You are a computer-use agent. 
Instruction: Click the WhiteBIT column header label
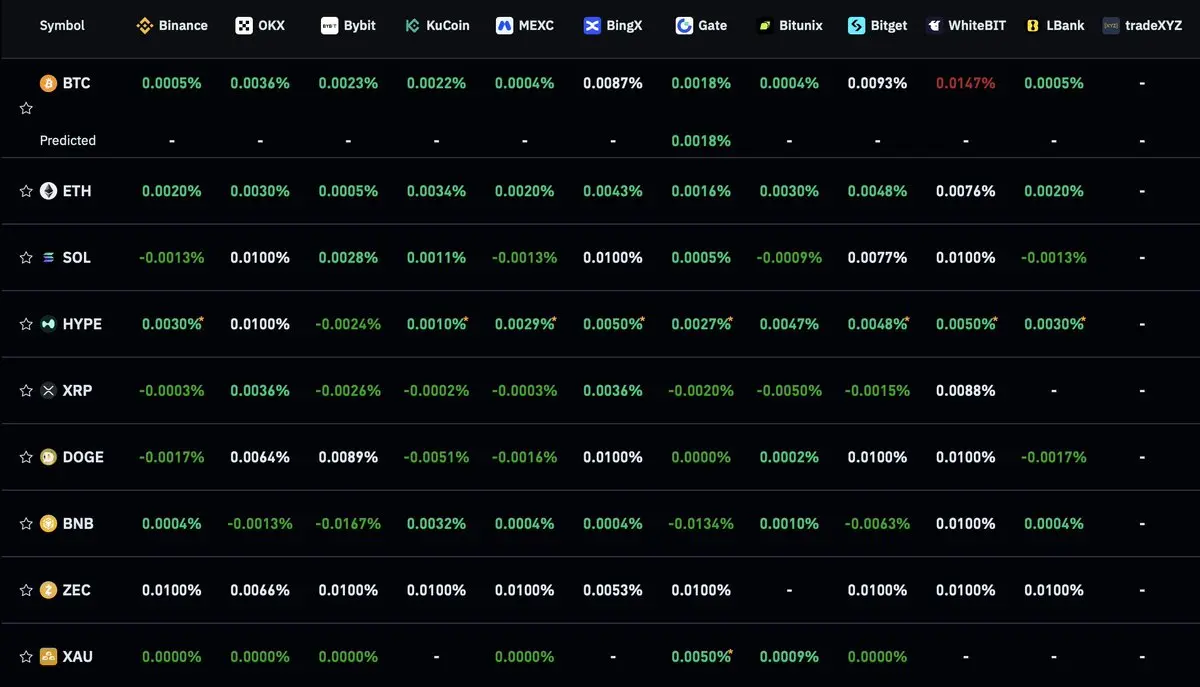pos(977,25)
